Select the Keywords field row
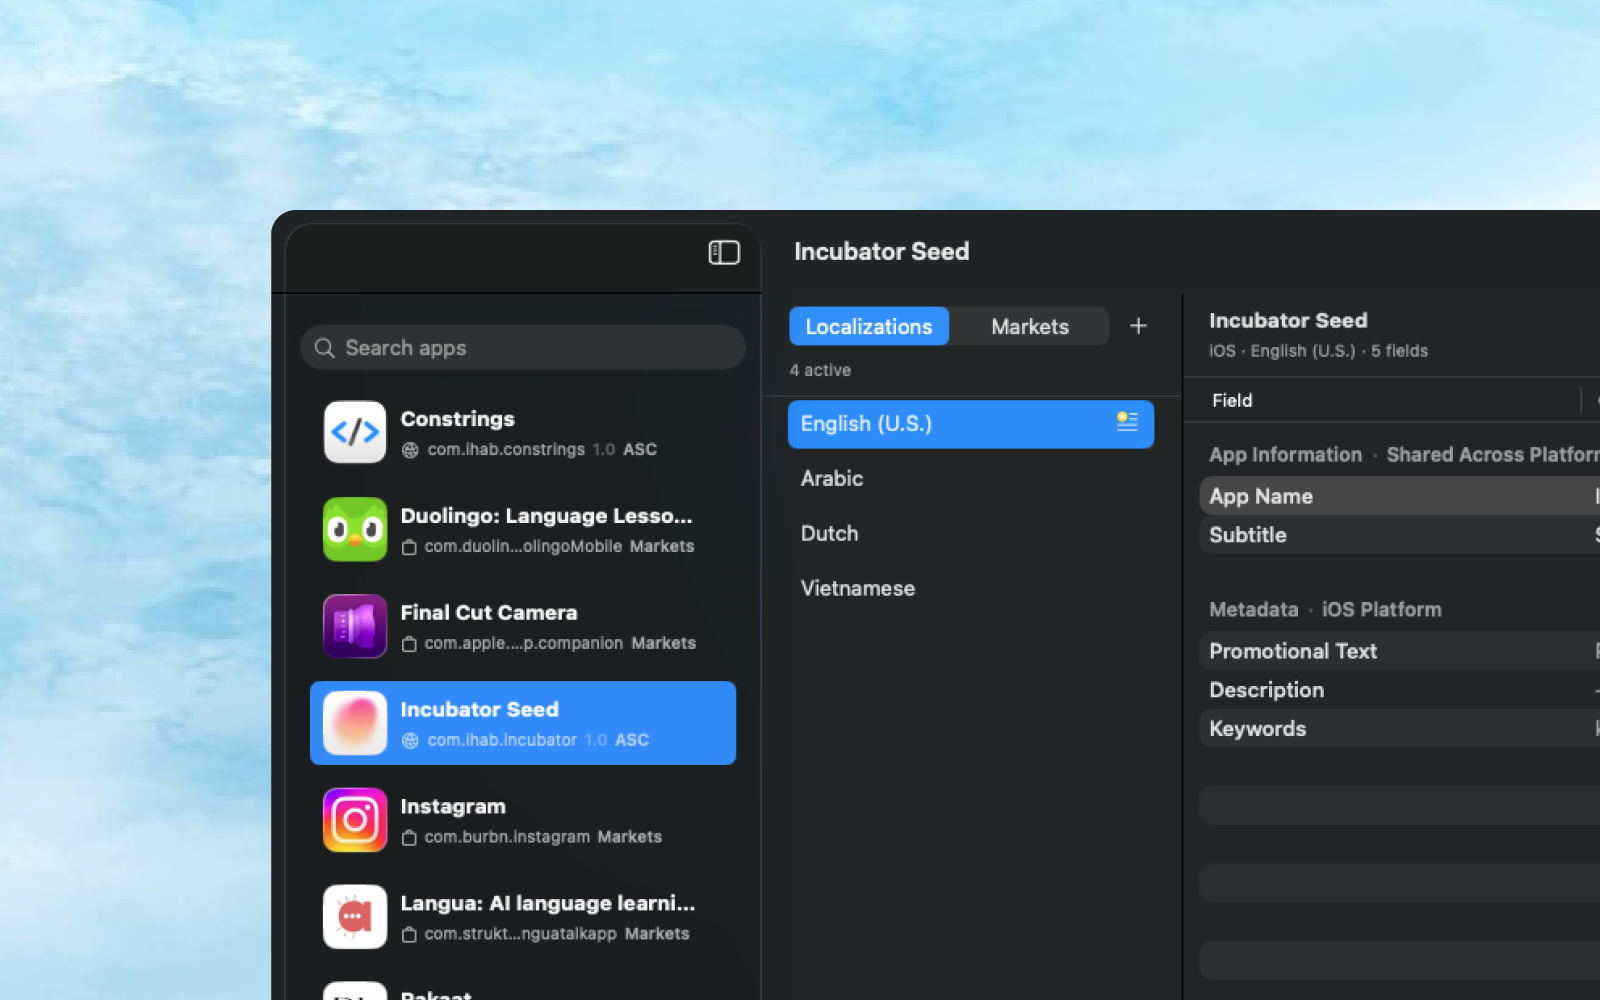 (x=1400, y=729)
